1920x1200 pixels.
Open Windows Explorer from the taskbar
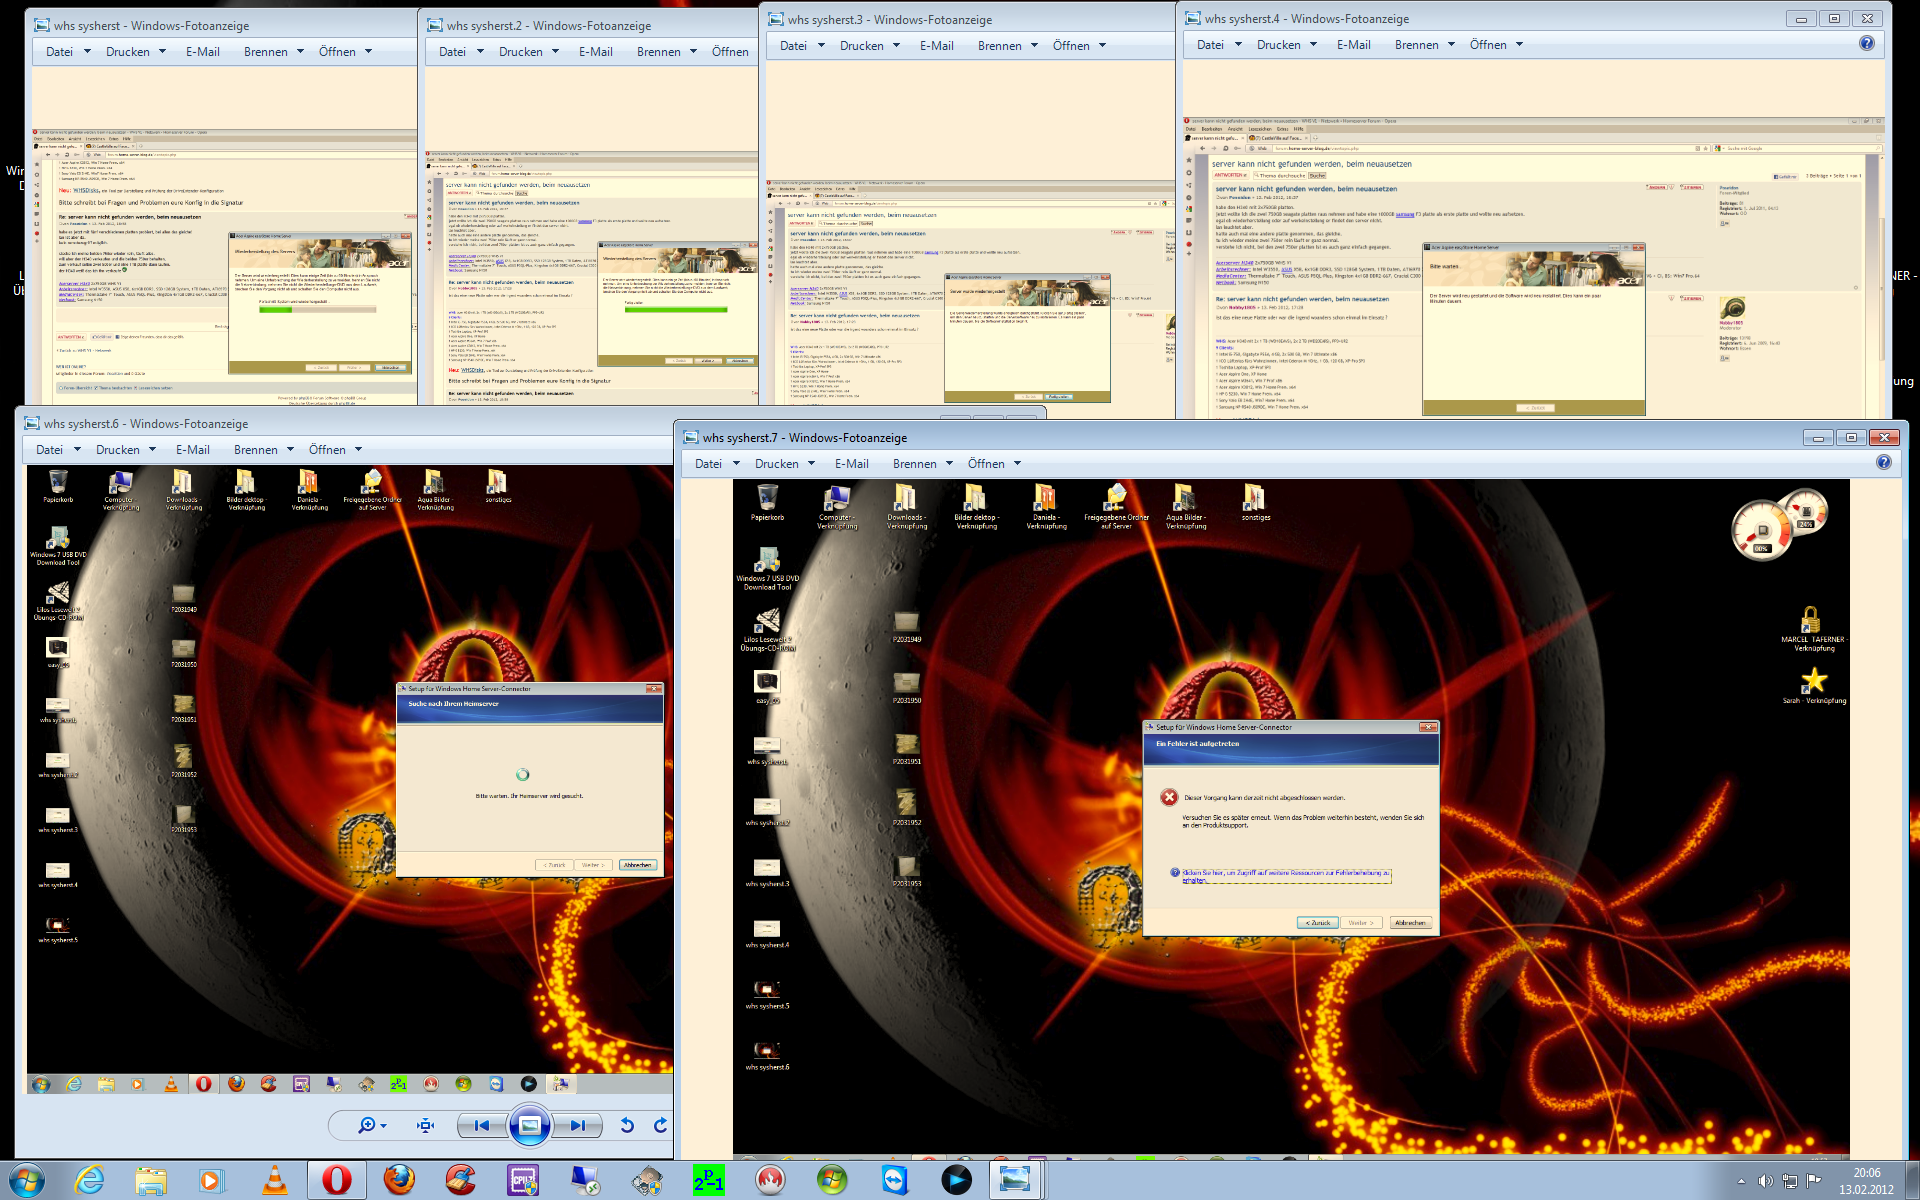pos(151,1181)
